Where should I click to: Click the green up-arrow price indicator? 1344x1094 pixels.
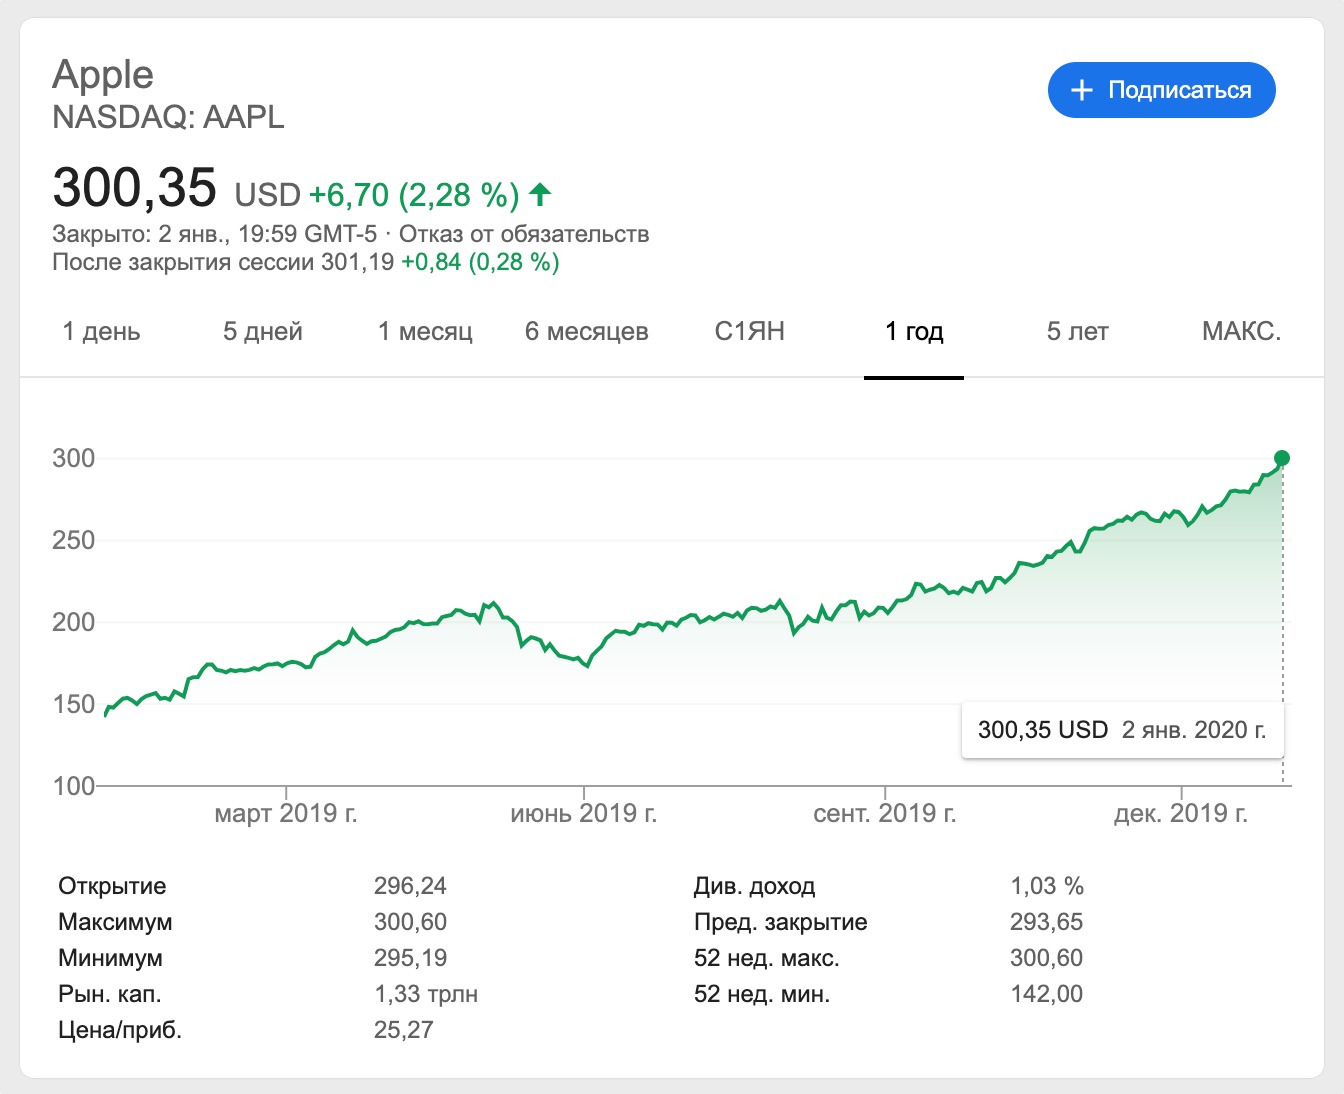point(540,194)
